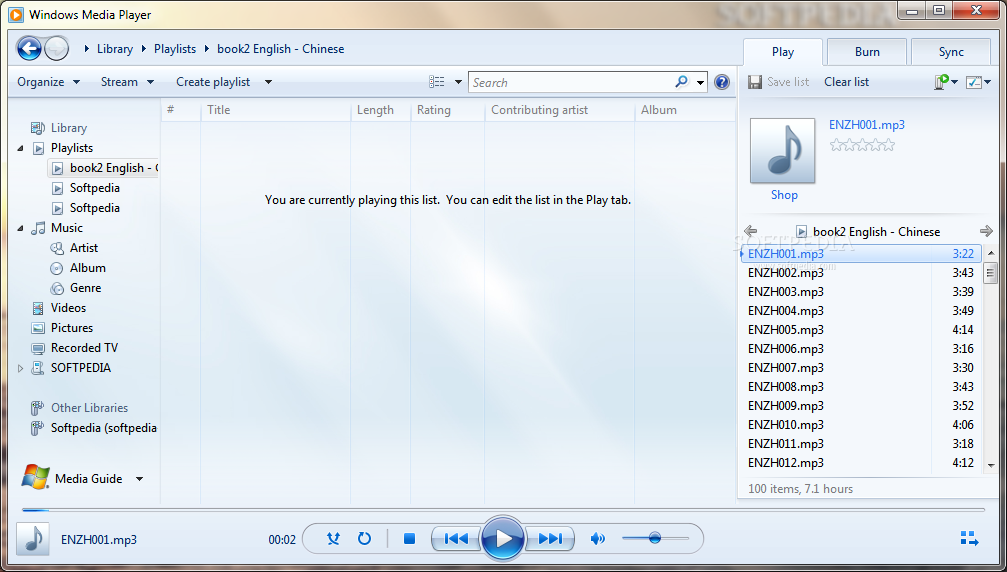This screenshot has height=572, width=1007.
Task: Toggle repeat mode
Action: 364,539
